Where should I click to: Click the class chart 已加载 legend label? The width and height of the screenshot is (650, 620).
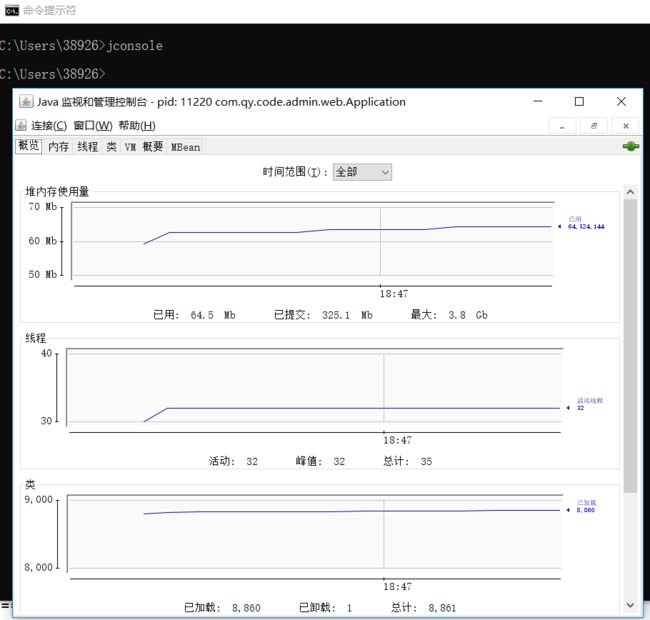point(587,503)
